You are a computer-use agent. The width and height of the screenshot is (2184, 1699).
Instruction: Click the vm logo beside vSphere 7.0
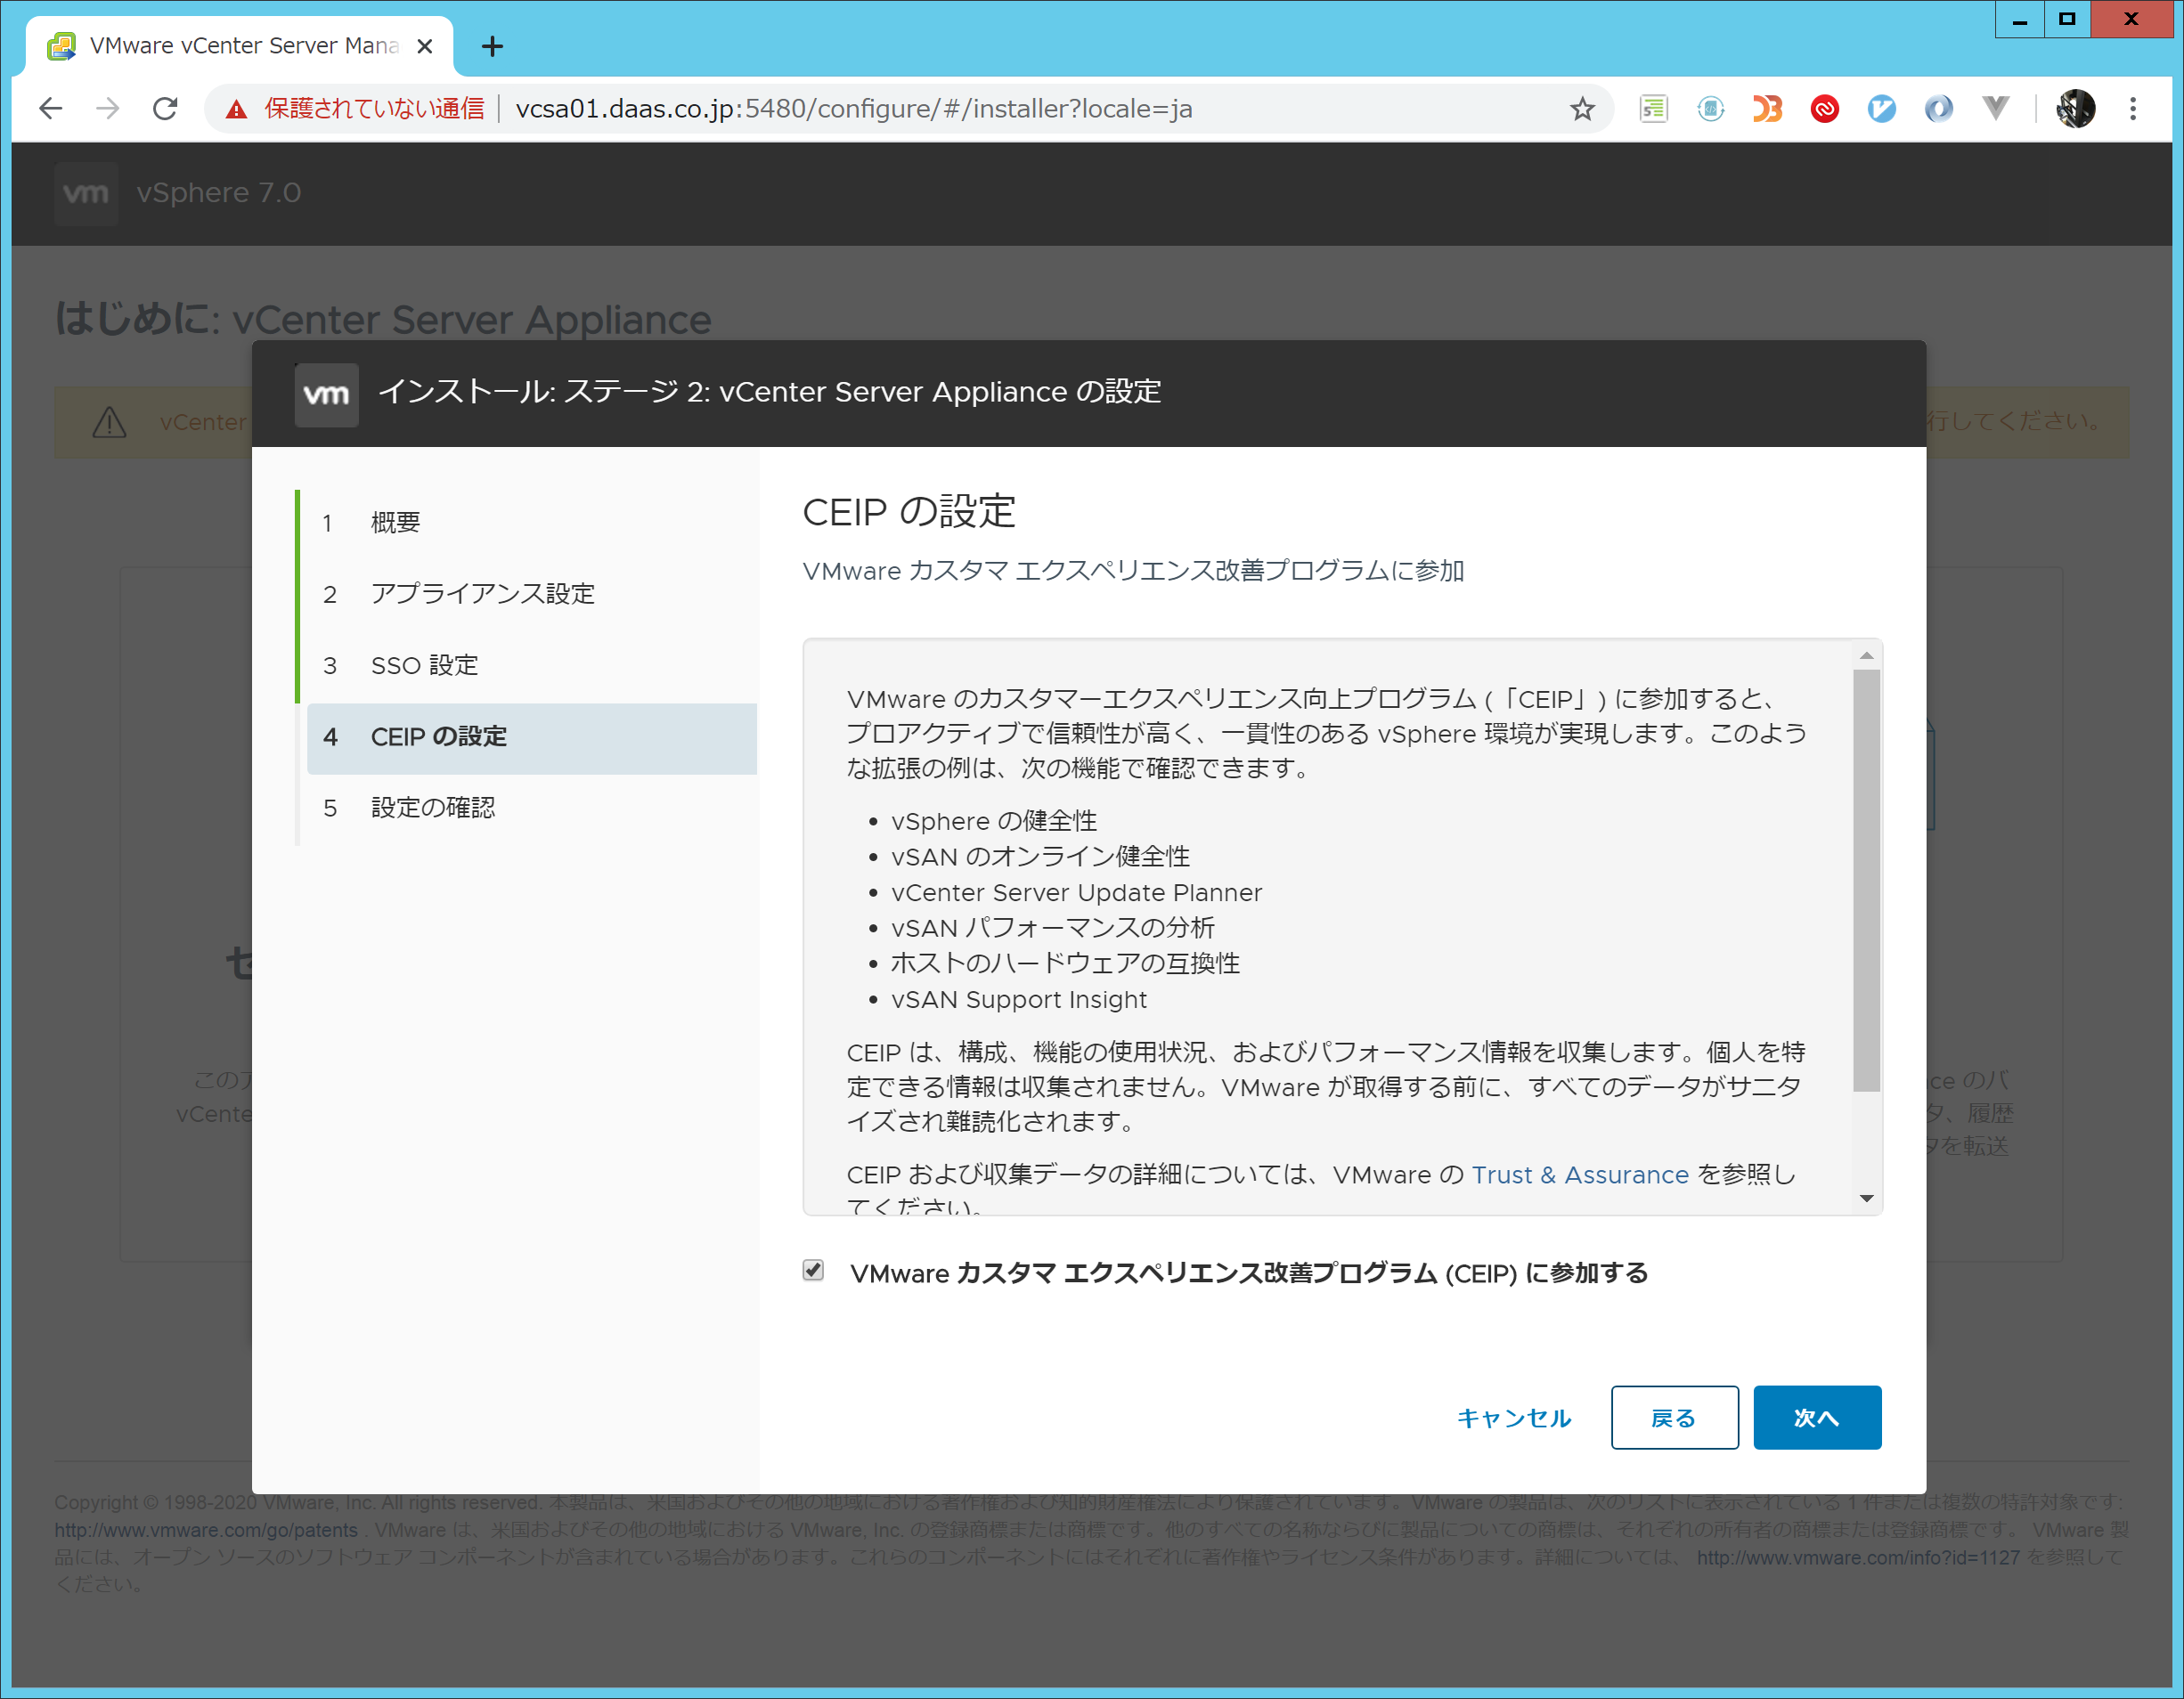[86, 193]
